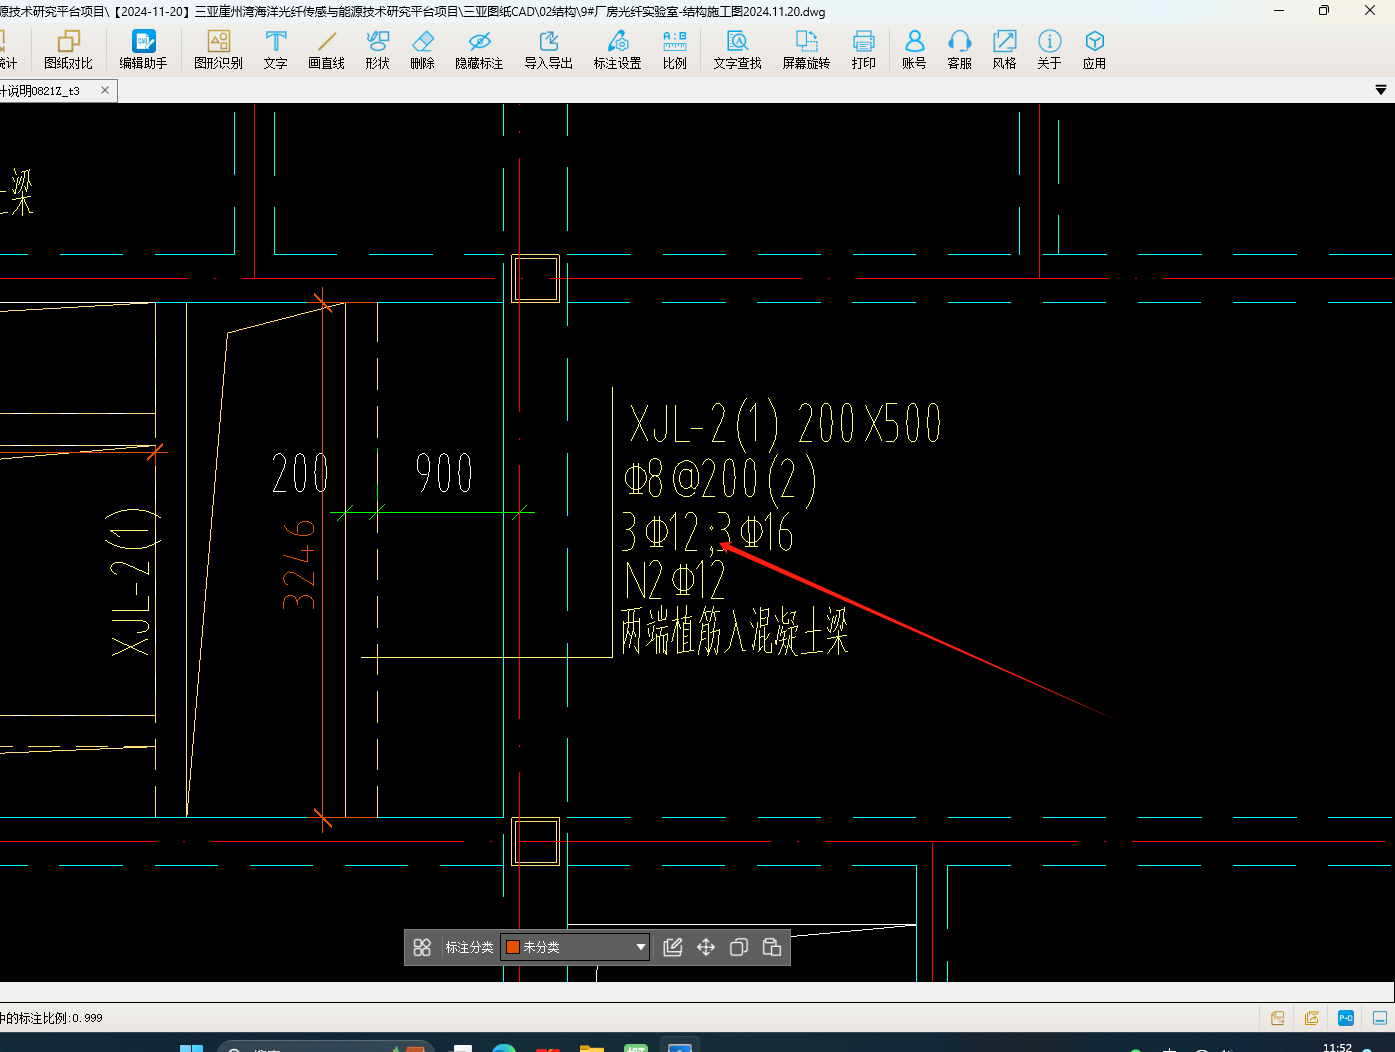
Task: Open the 导入导出 import/export tool
Action: coord(548,49)
